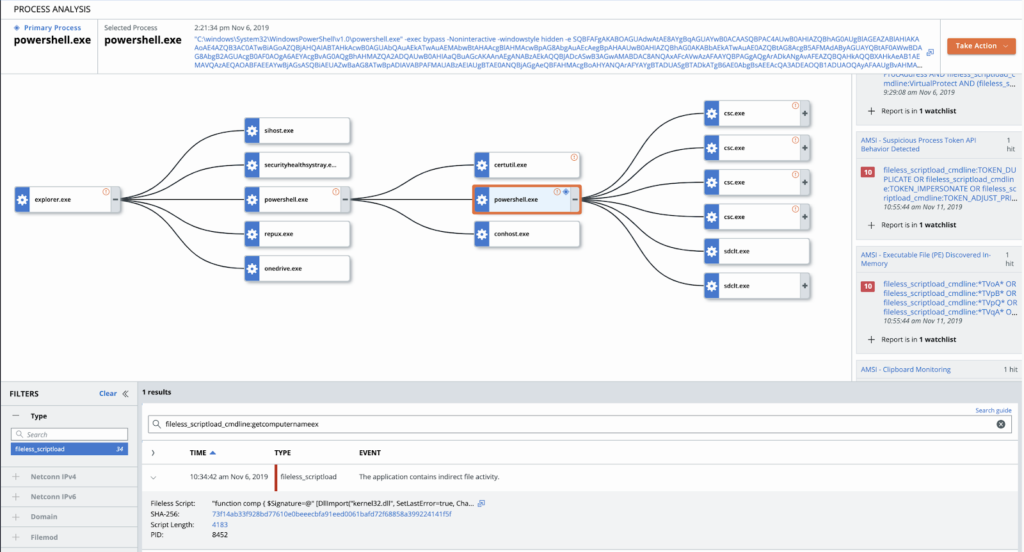Open AMSI Executable File (PE) Discovered In-Memory report

click(925, 259)
